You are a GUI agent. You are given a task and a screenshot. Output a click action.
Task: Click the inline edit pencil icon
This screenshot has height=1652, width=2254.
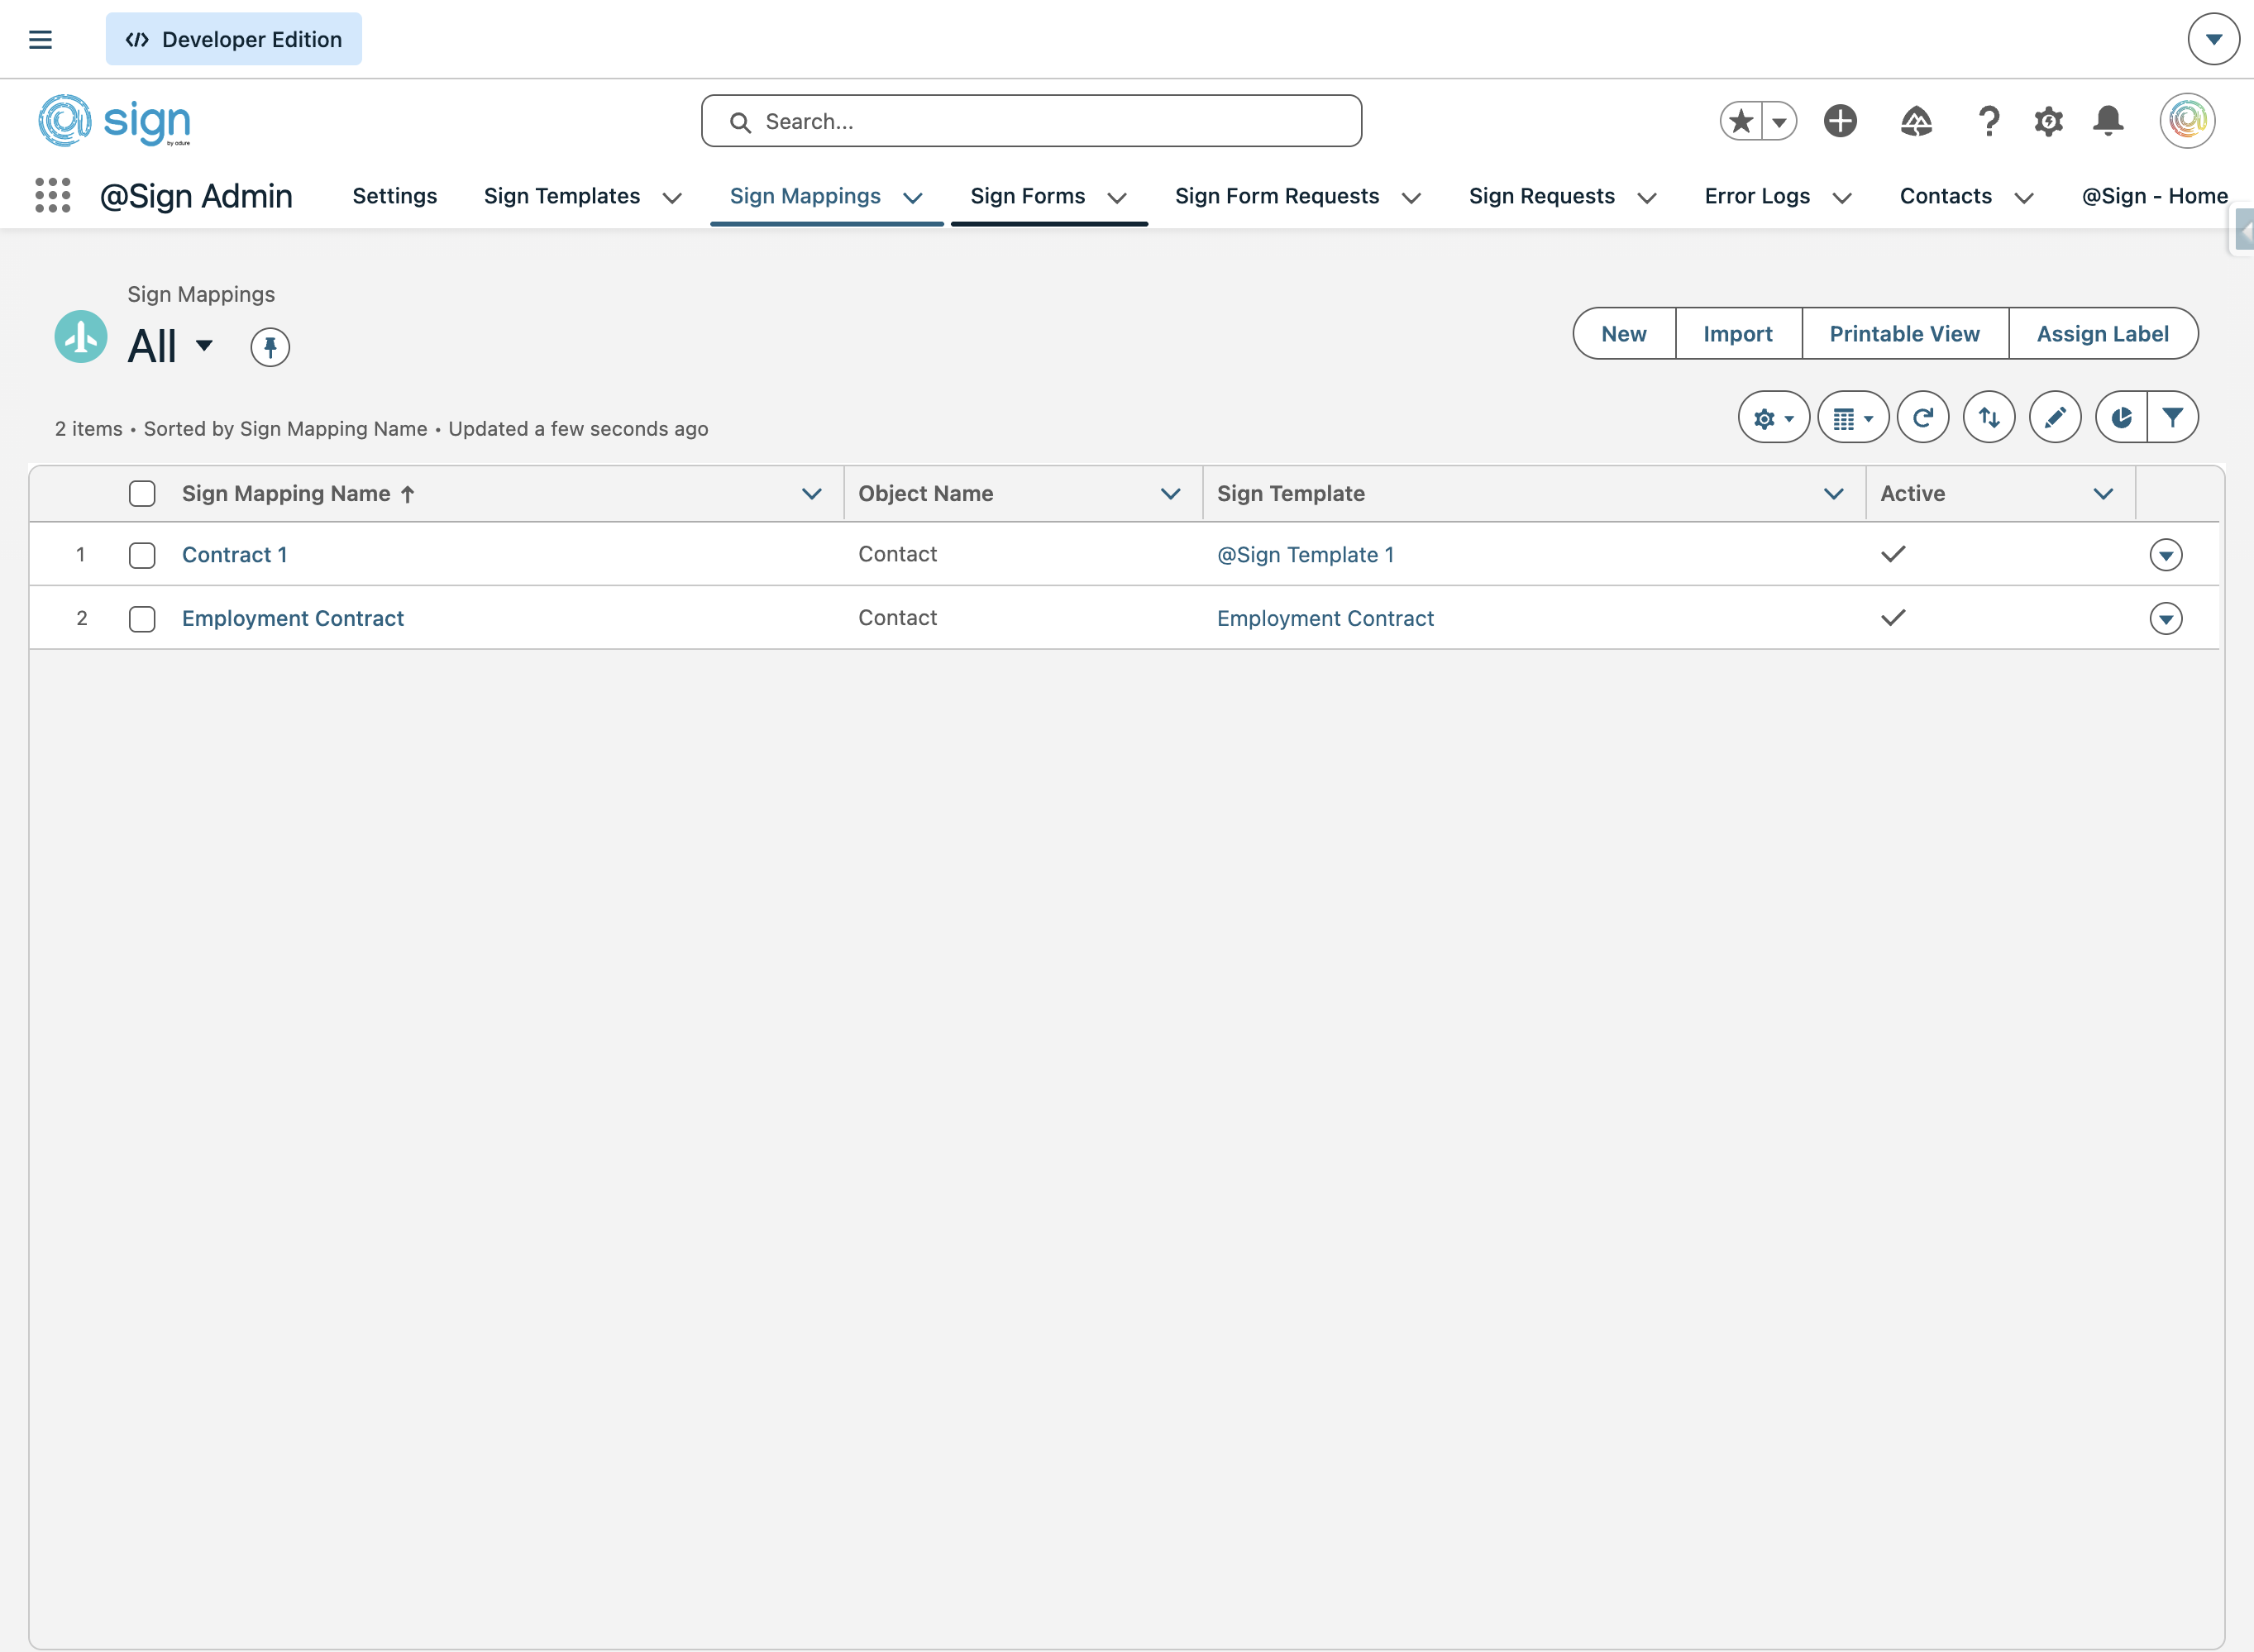coord(2055,417)
